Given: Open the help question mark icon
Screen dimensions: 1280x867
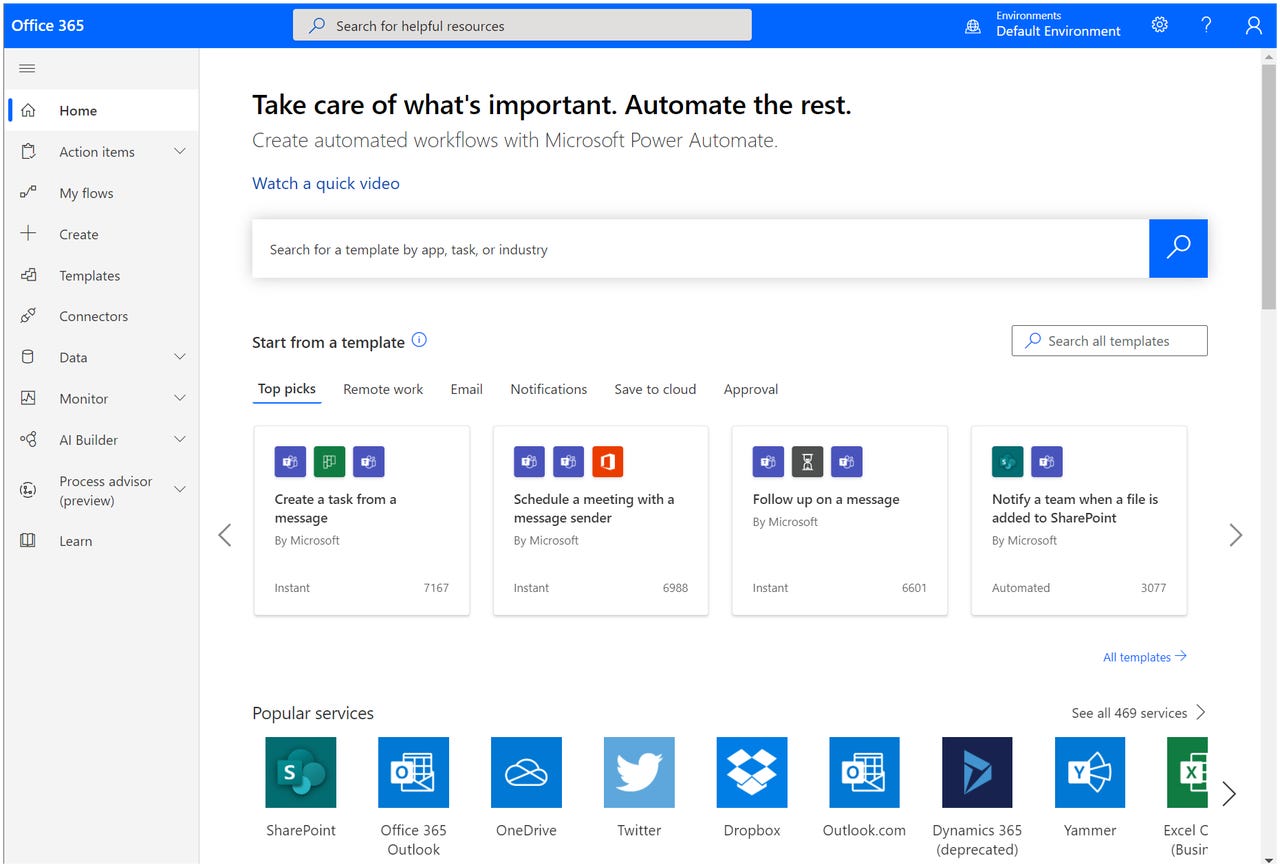Looking at the screenshot, I should coord(1206,24).
